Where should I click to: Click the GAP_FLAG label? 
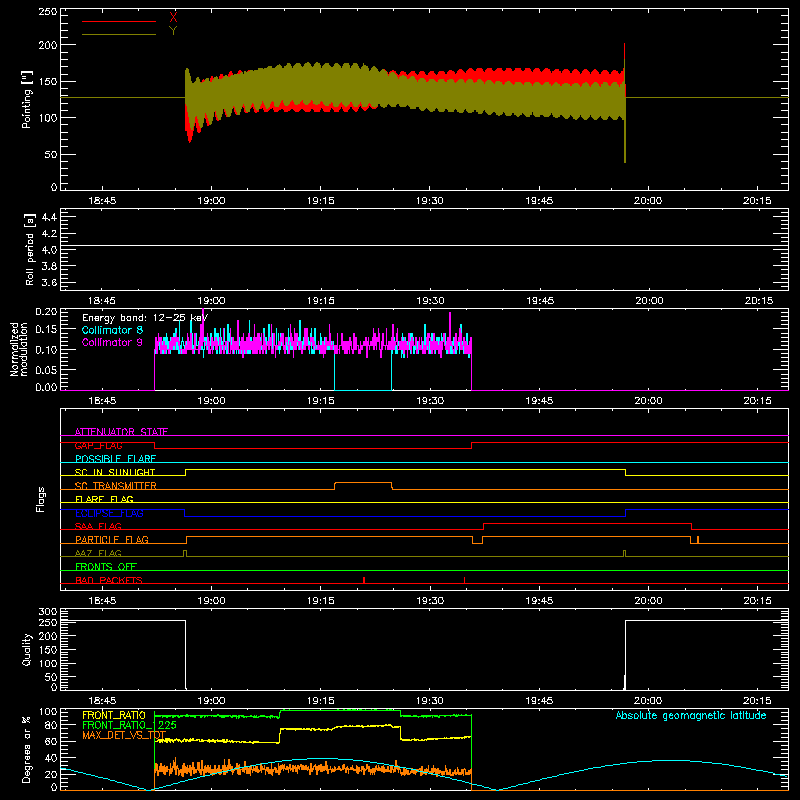98,445
